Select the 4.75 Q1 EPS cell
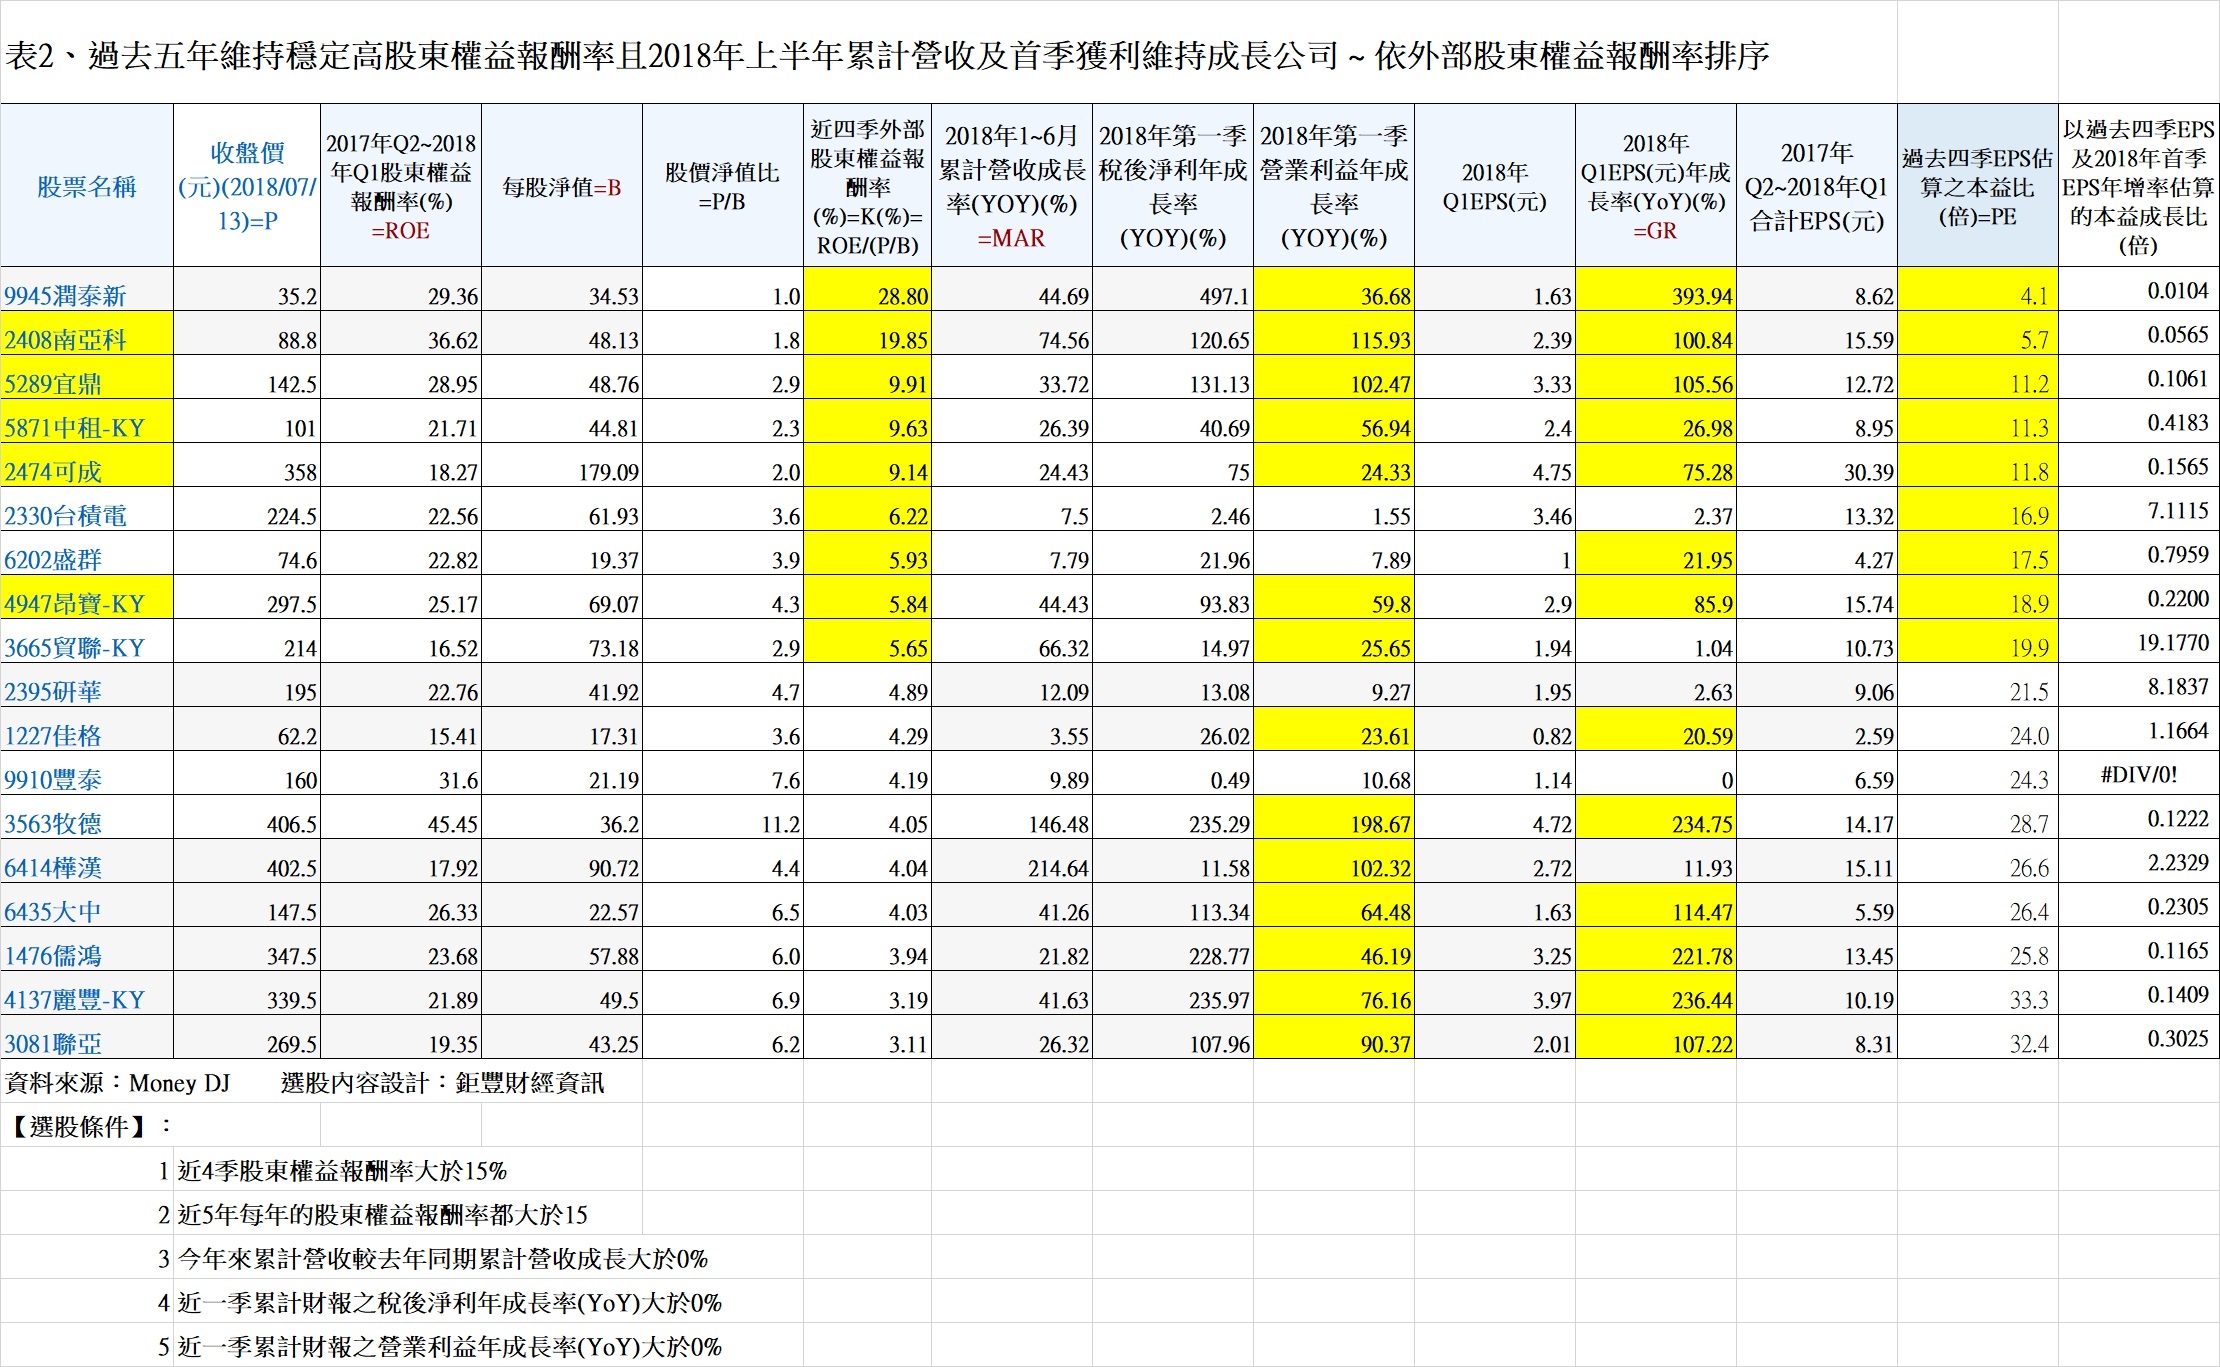2220x1367 pixels. [x=1495, y=465]
